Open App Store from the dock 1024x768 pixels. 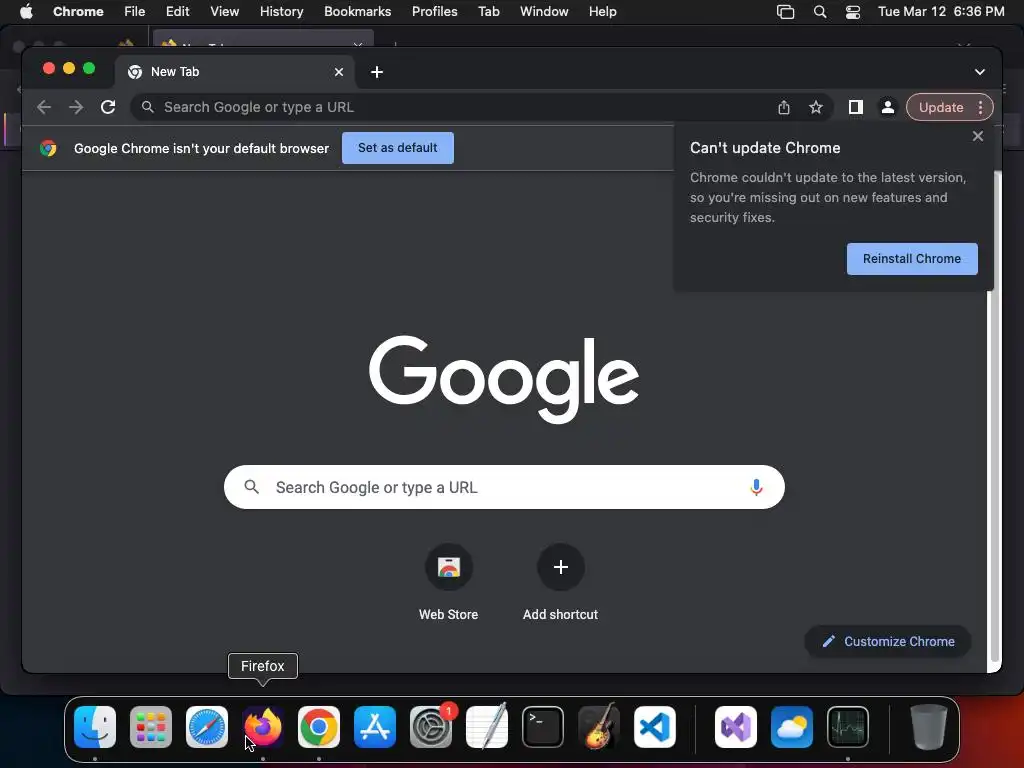375,727
